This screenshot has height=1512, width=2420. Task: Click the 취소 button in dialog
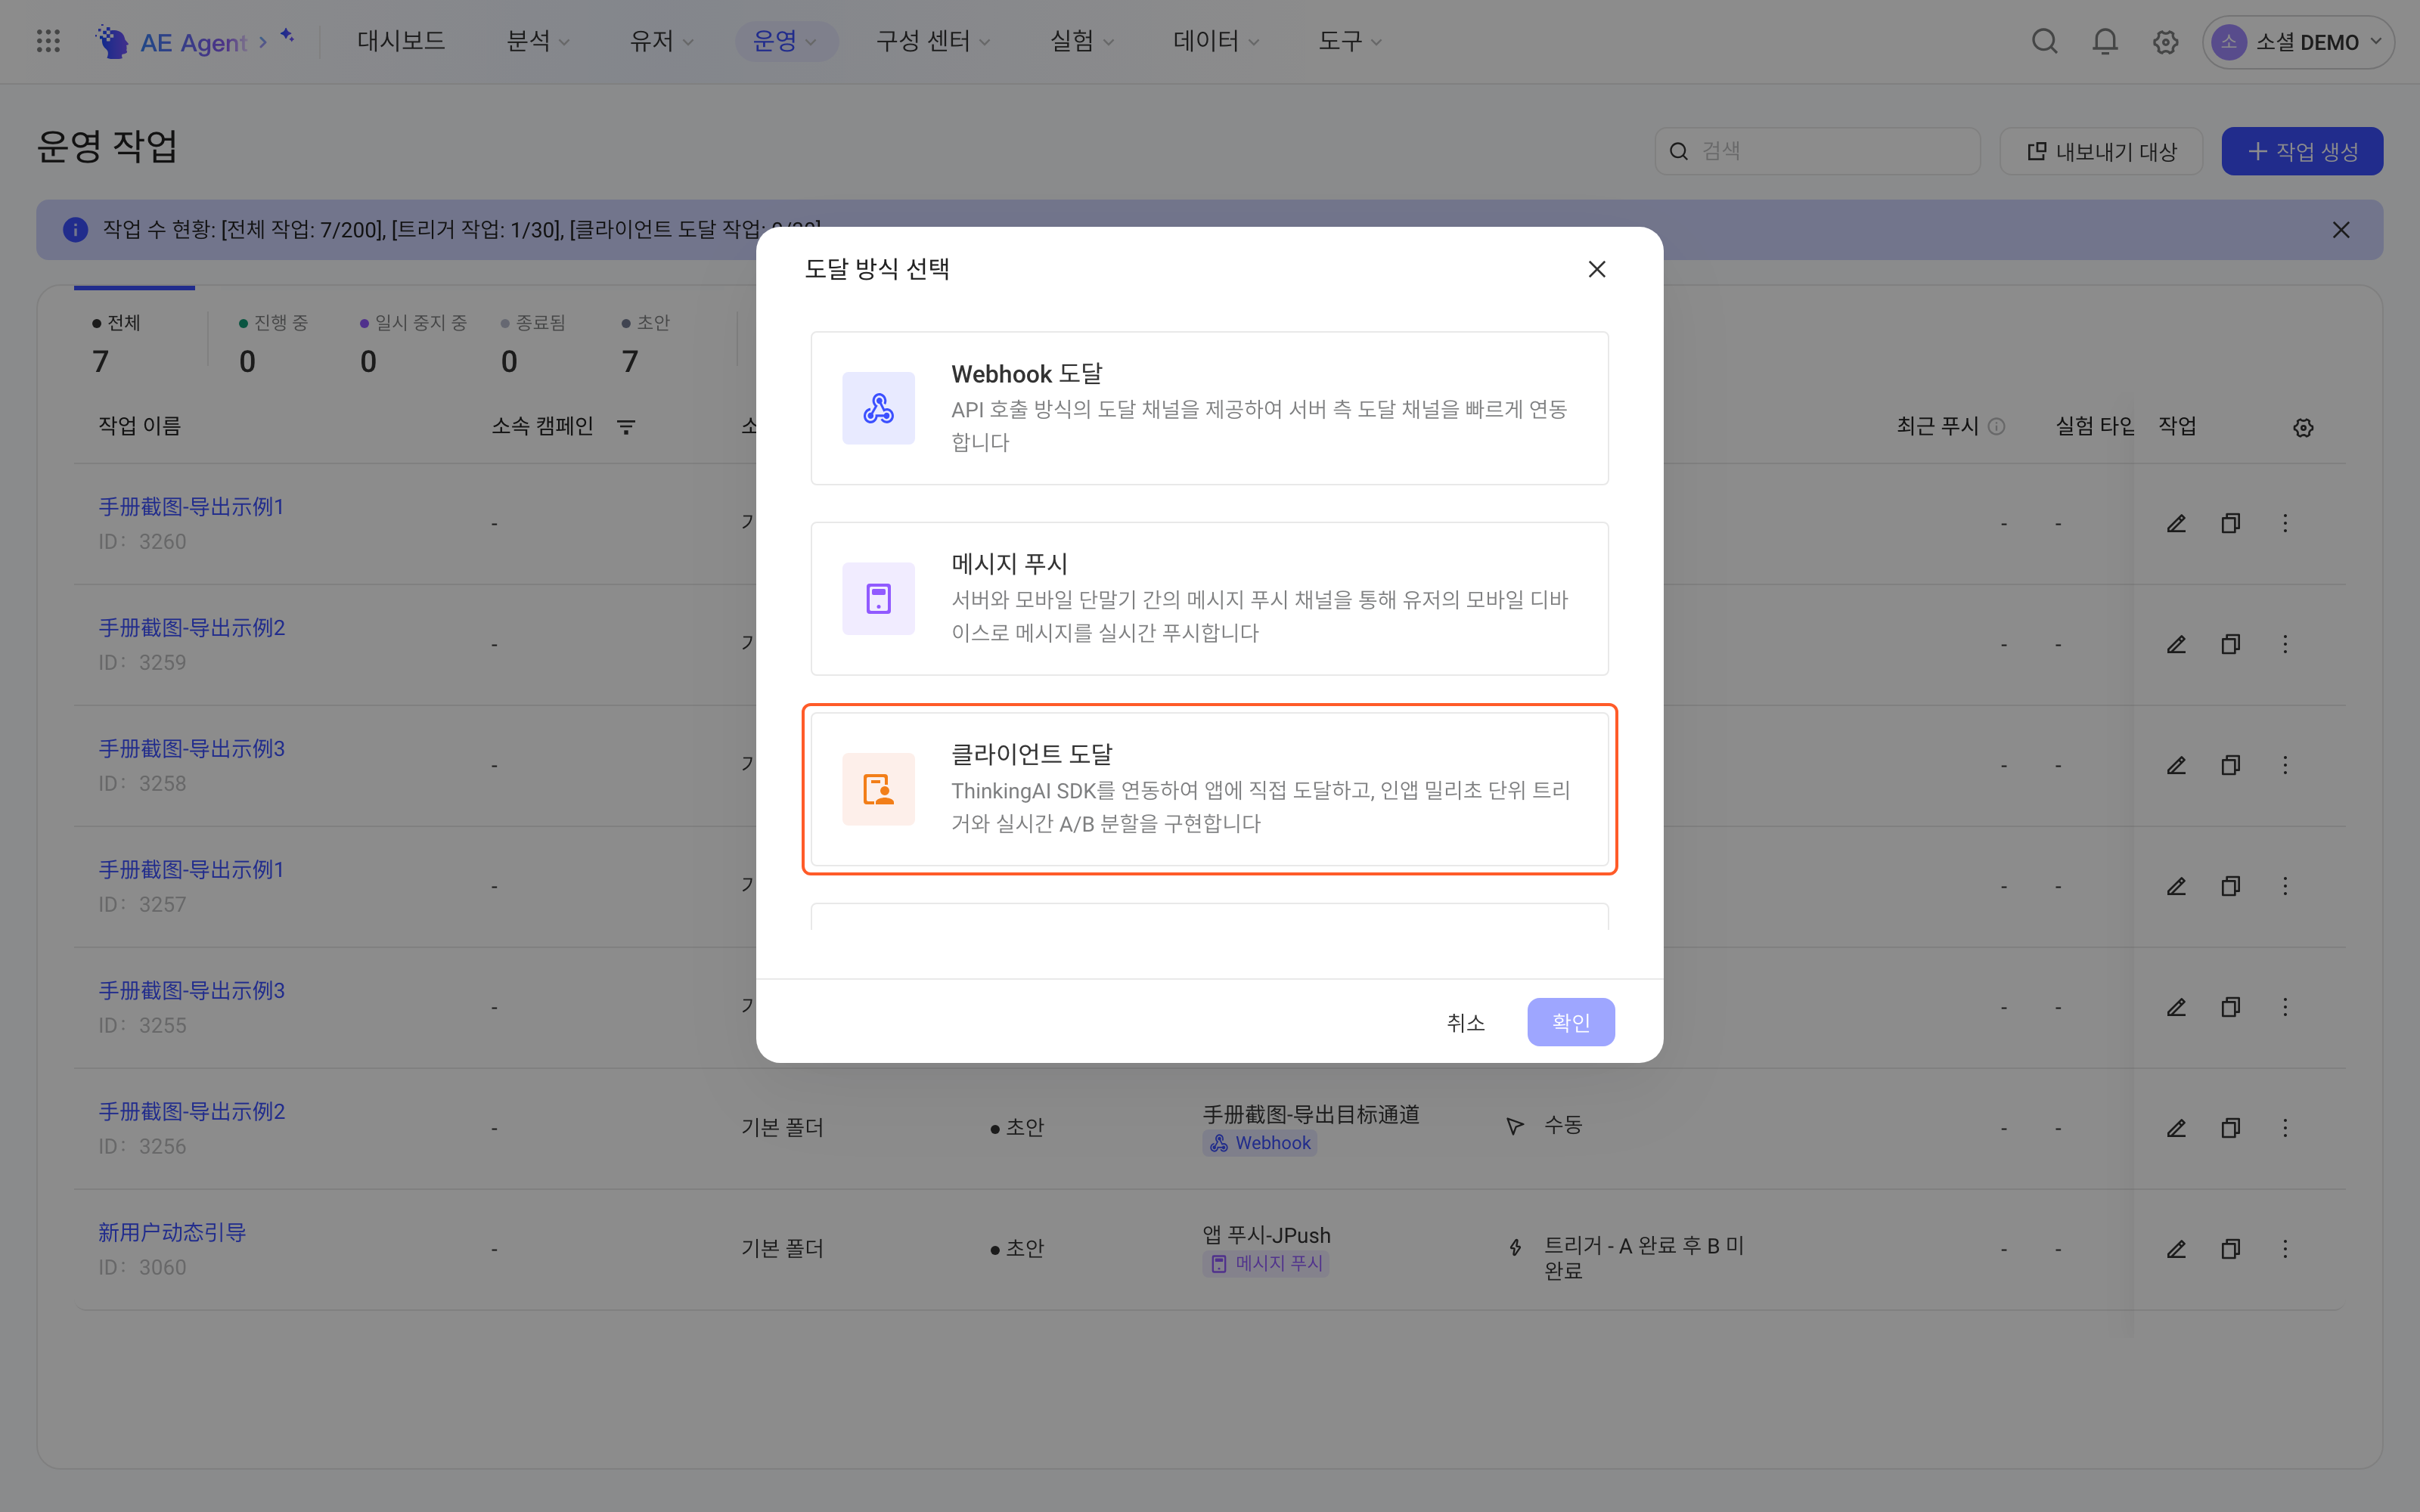pyautogui.click(x=1465, y=1022)
